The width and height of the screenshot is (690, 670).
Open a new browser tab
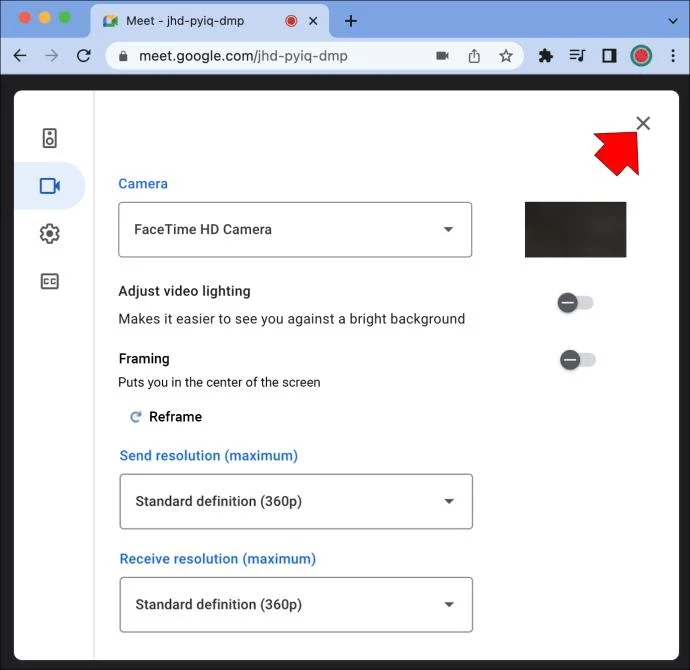(351, 21)
